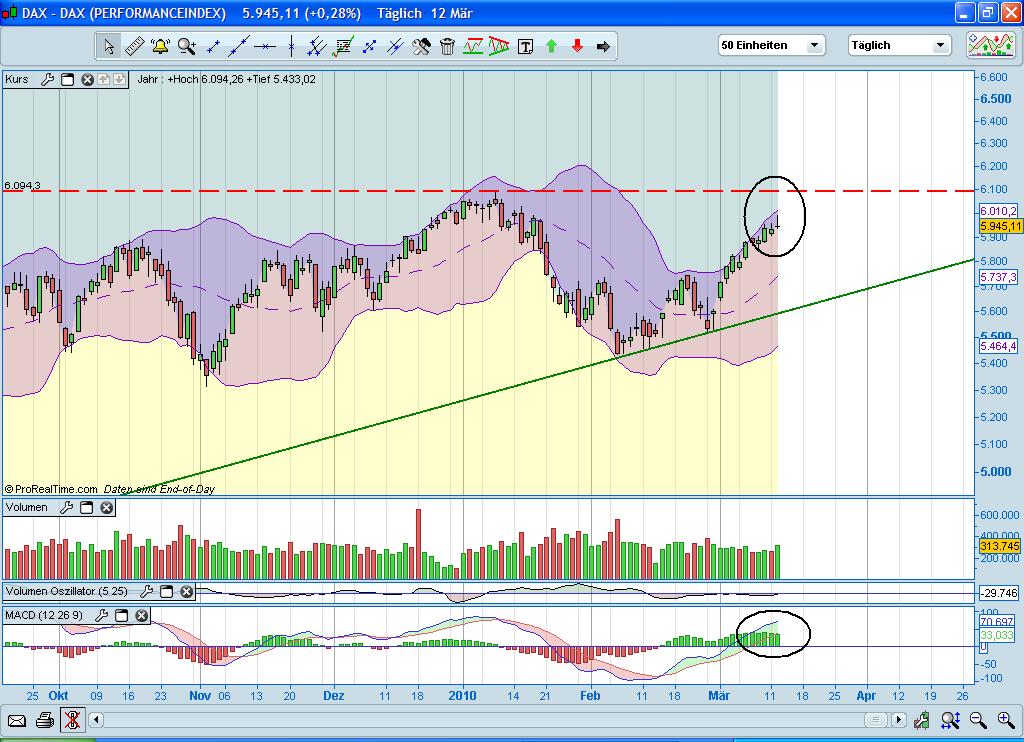Click the Volumen Oszillator (5 25) label
The image size is (1024, 742).
67,591
